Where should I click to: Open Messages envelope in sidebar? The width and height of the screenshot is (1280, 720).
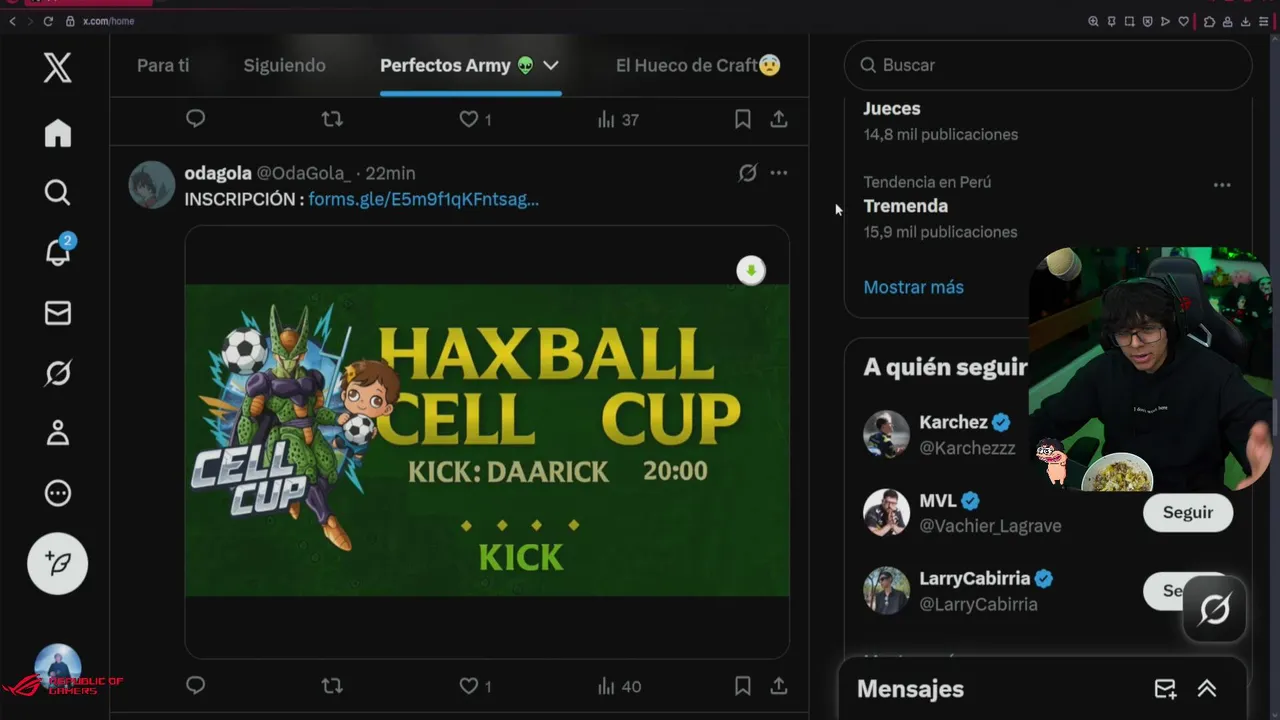point(58,313)
